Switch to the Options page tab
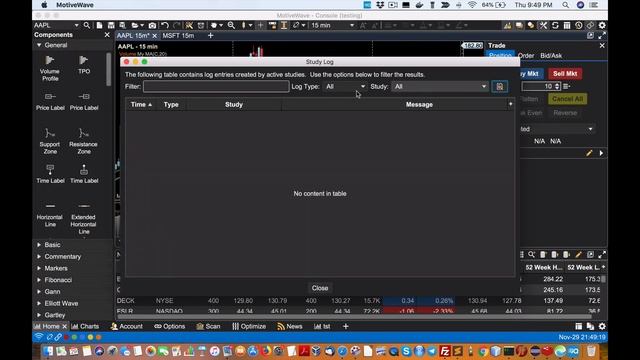Image resolution: width=640 pixels, height=360 pixels. pos(169,326)
